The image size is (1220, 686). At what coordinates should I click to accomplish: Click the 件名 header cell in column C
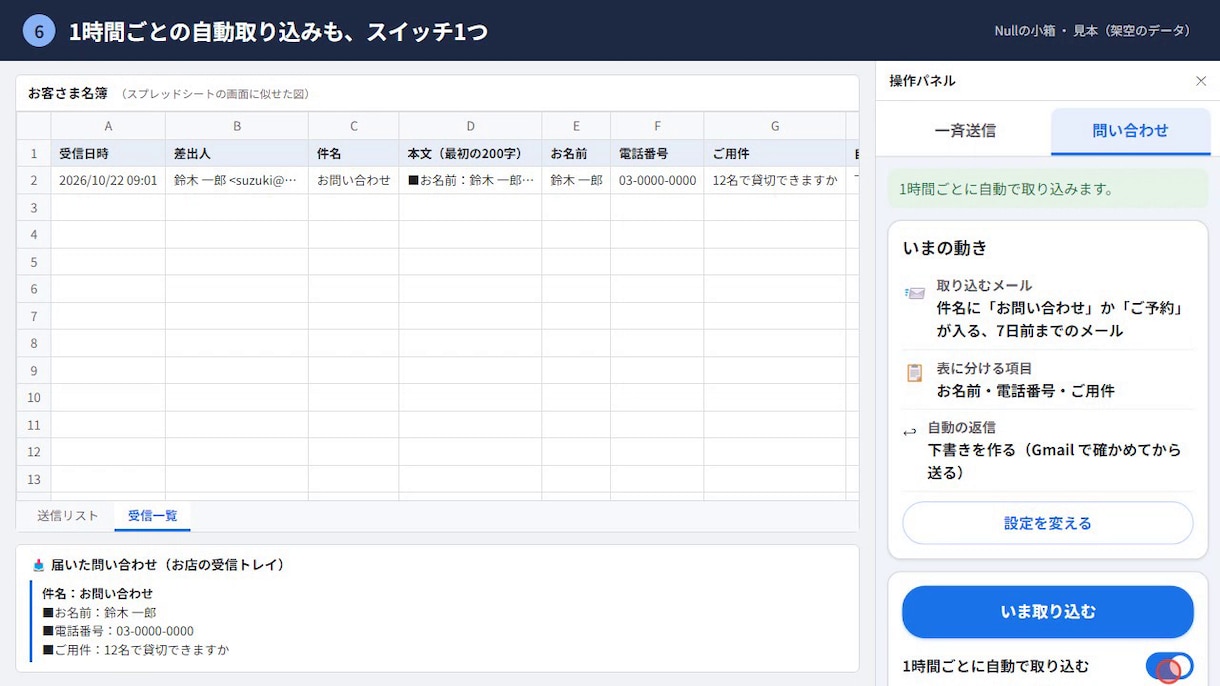click(354, 154)
